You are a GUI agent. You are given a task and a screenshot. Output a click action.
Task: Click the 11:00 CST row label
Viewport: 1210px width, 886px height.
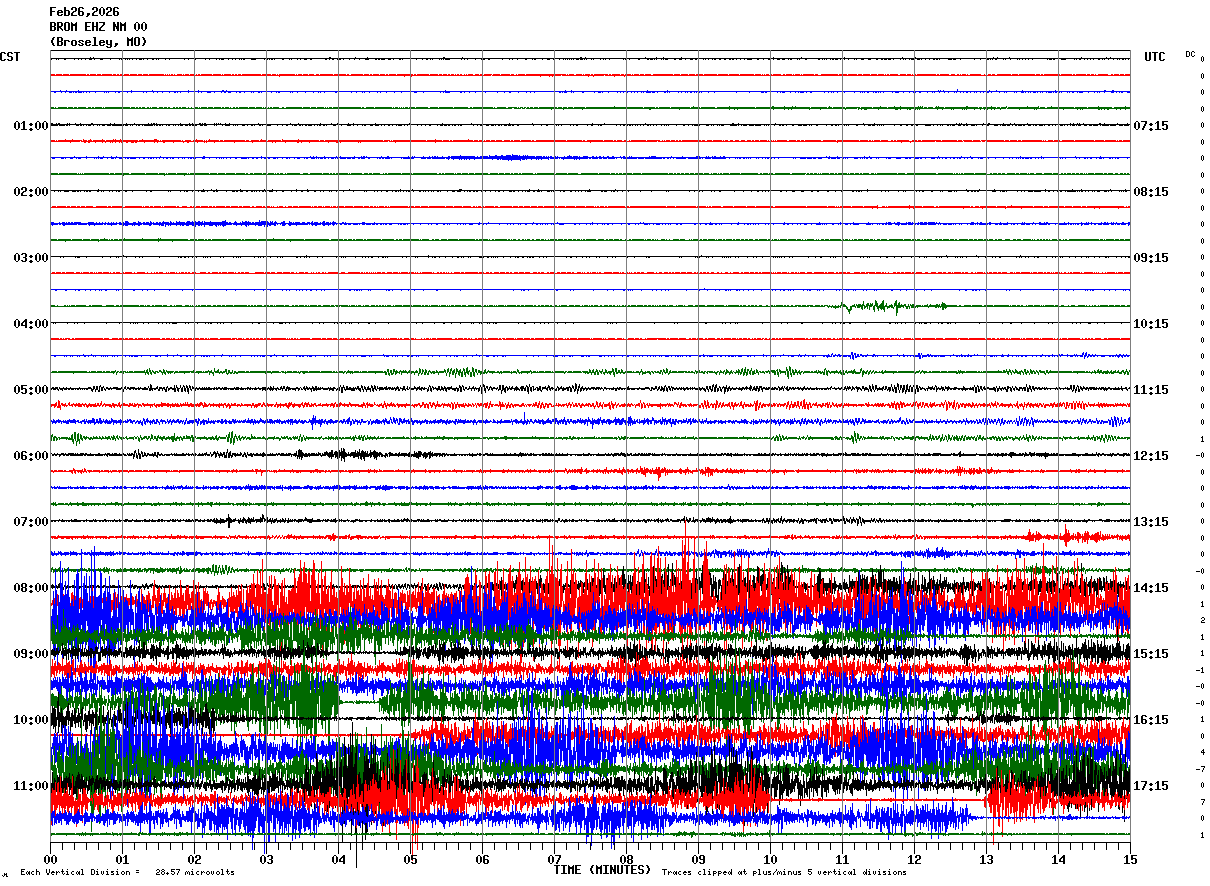coord(30,786)
